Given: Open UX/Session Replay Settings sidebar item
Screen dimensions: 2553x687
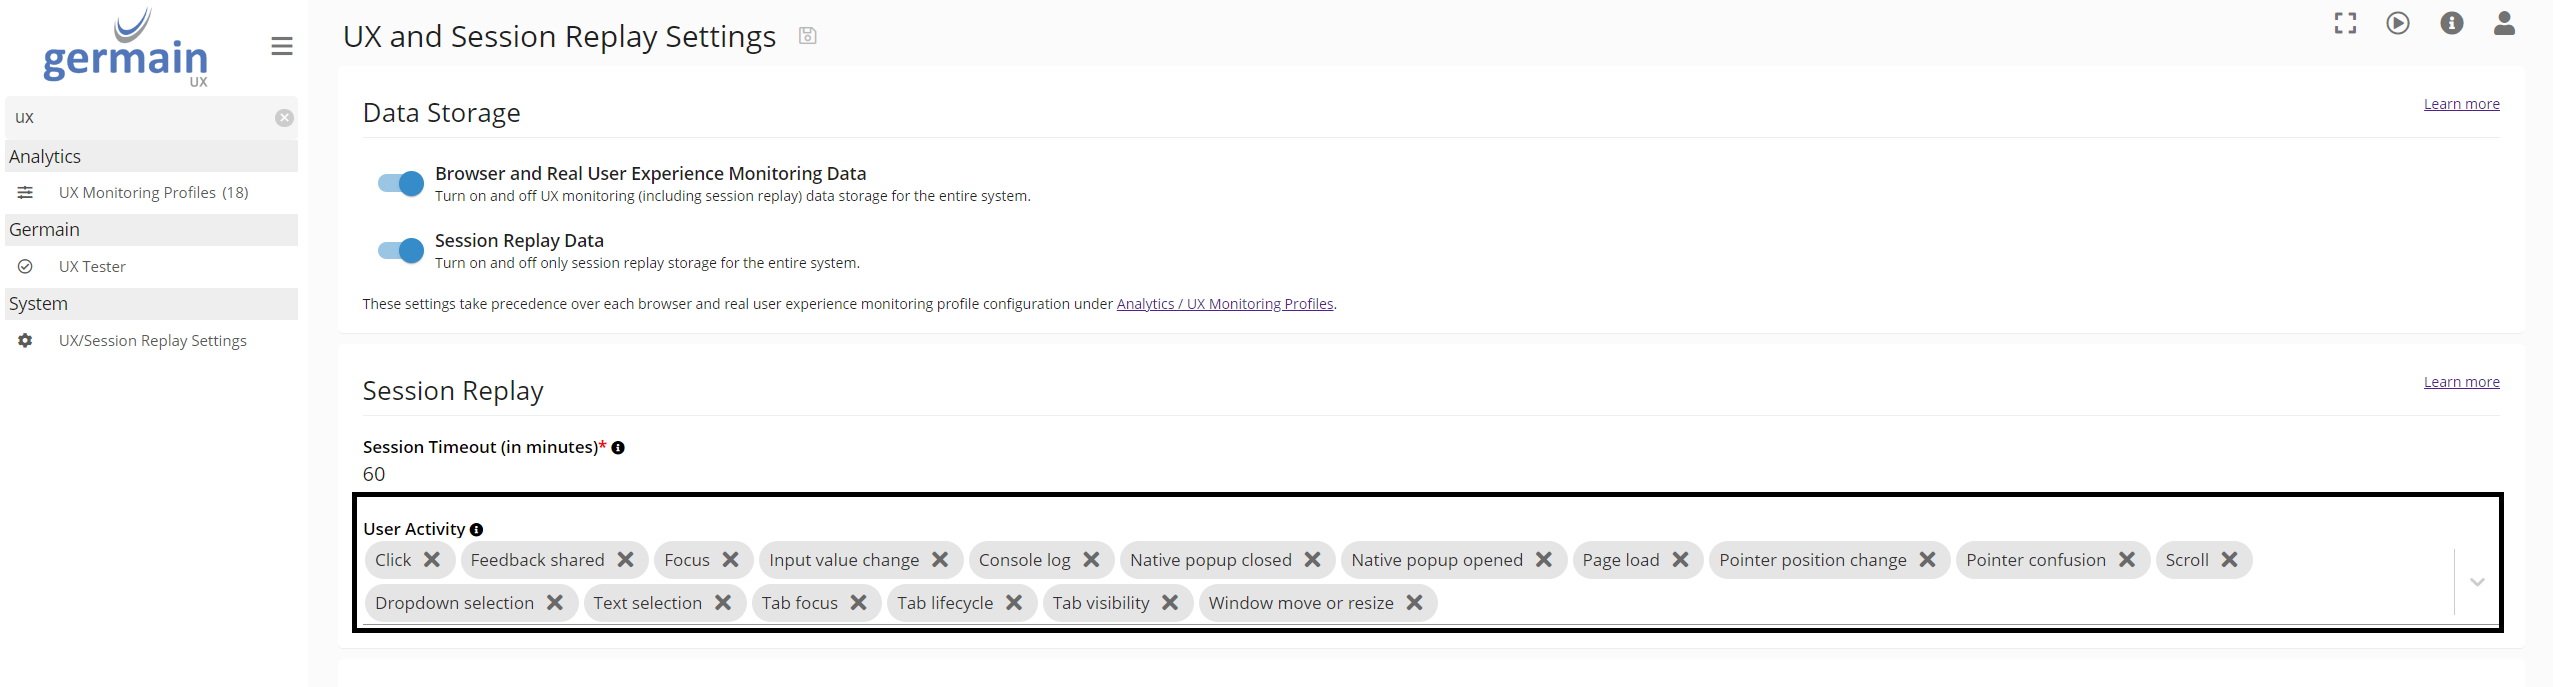Looking at the screenshot, I should 152,341.
